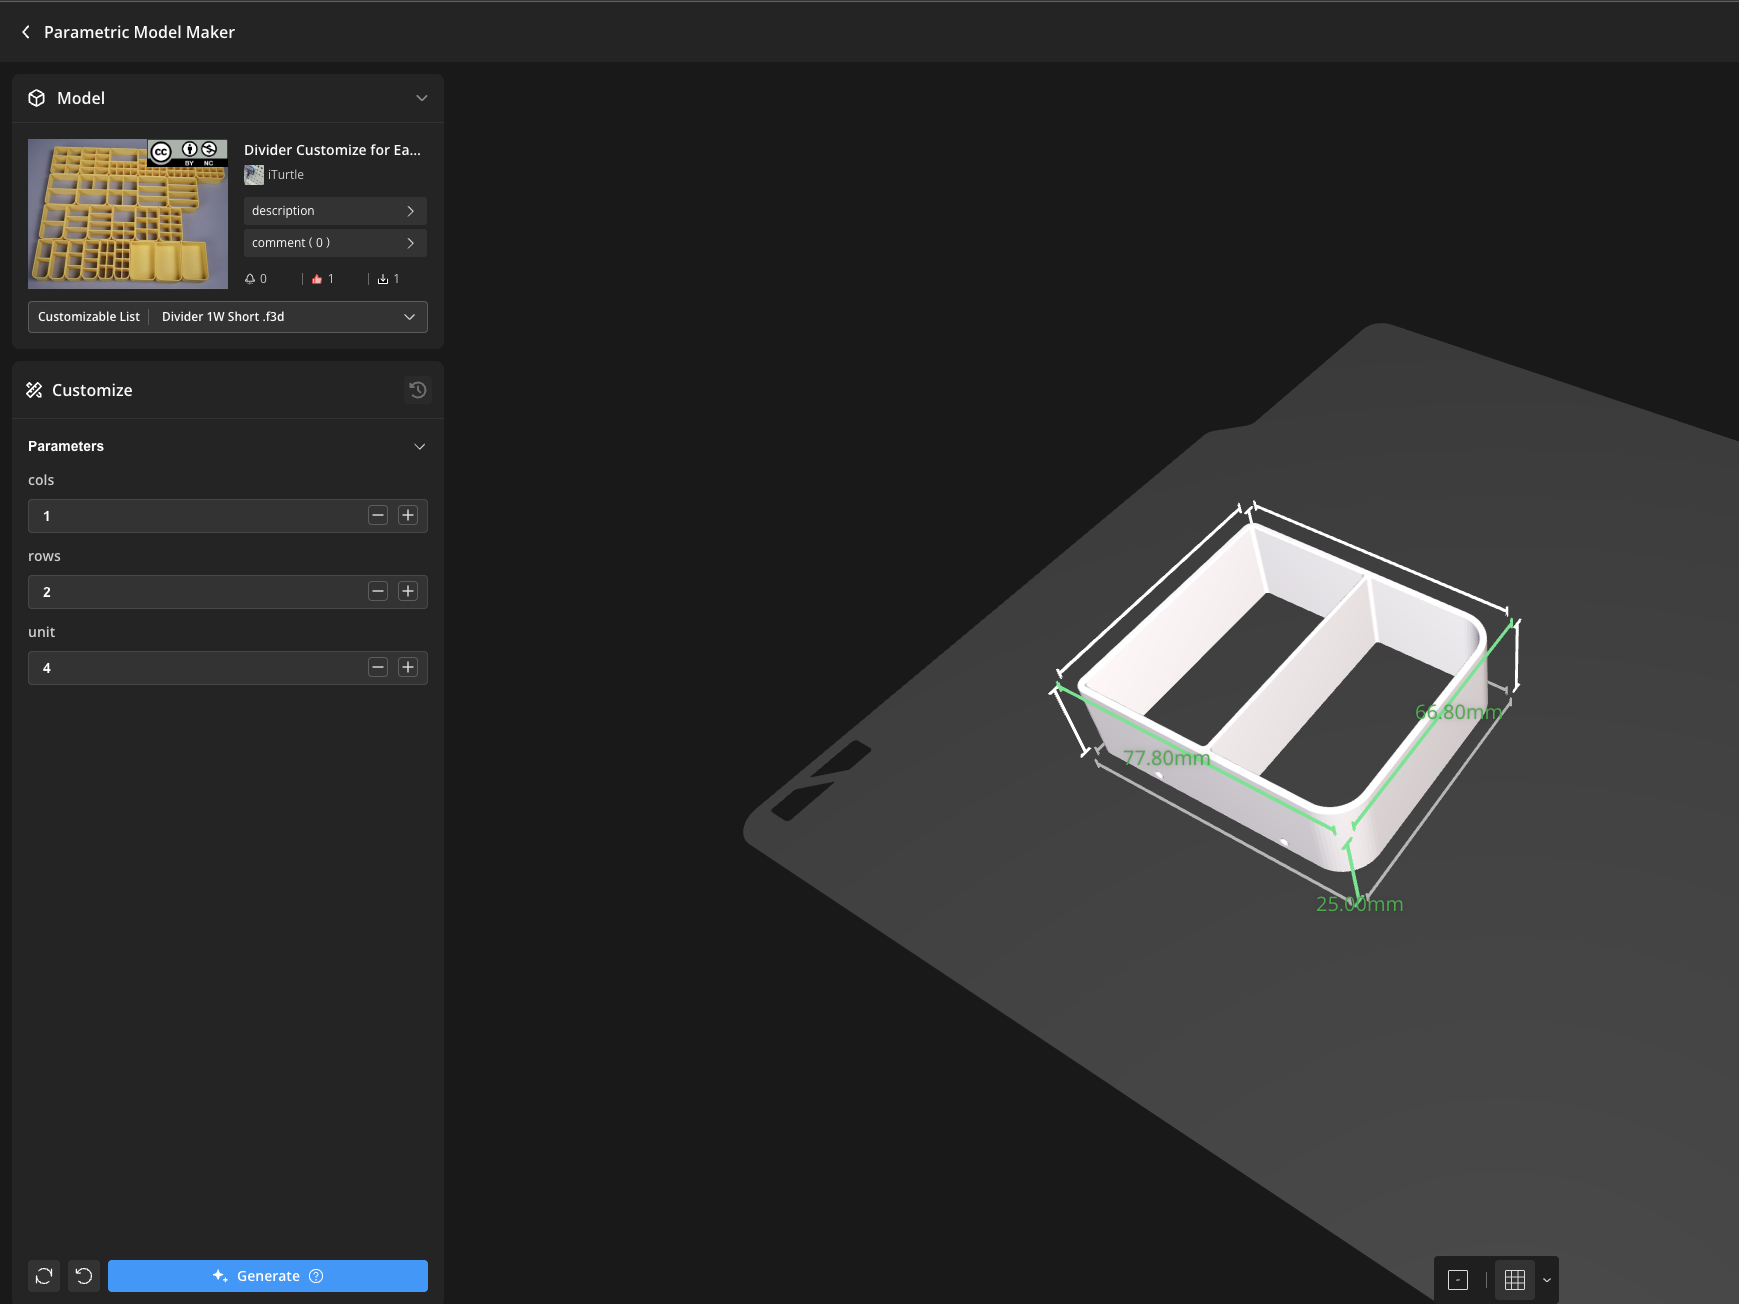This screenshot has width=1739, height=1304.
Task: Like the model with thumbs-up icon
Action: pos(317,279)
